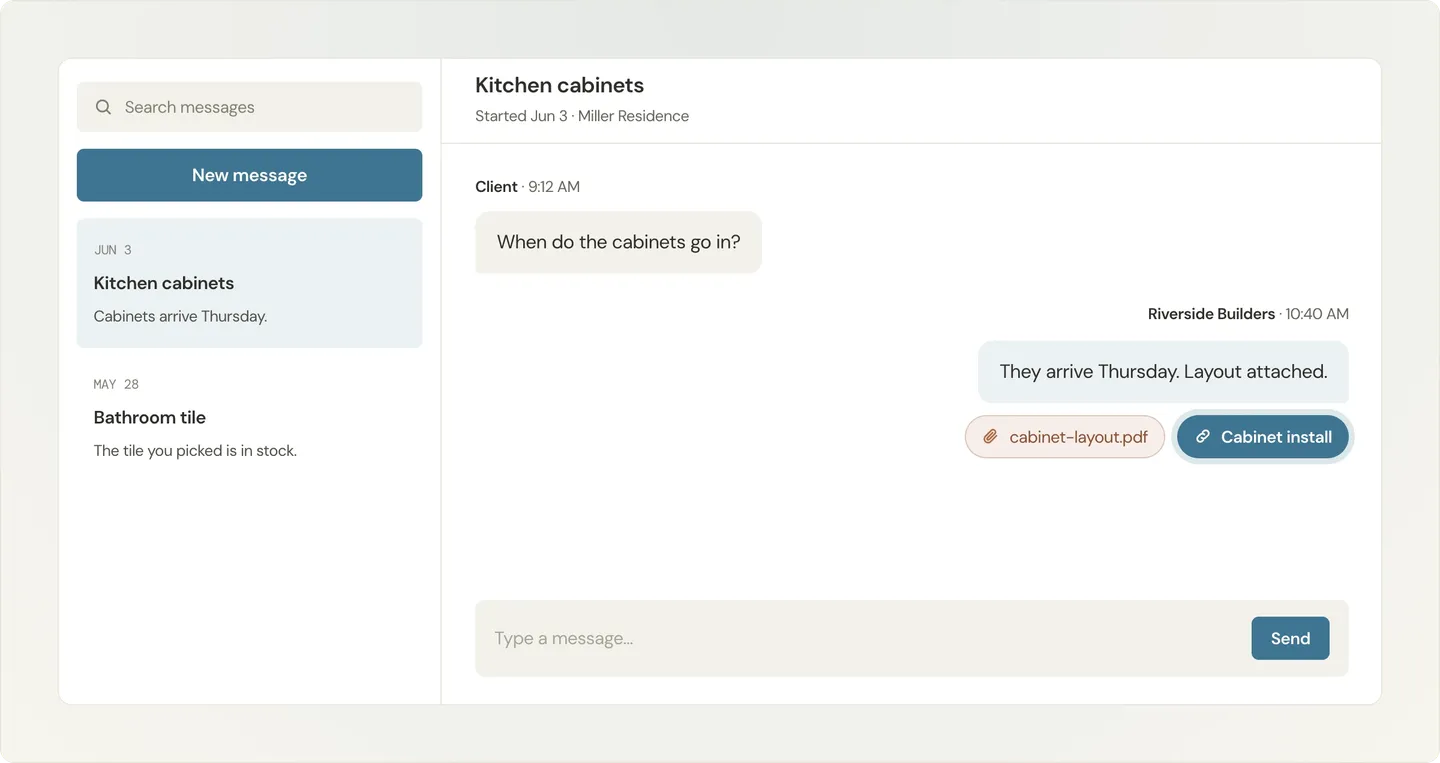Click the magnifier icon in the search box
The height and width of the screenshot is (763, 1440).
(103, 107)
